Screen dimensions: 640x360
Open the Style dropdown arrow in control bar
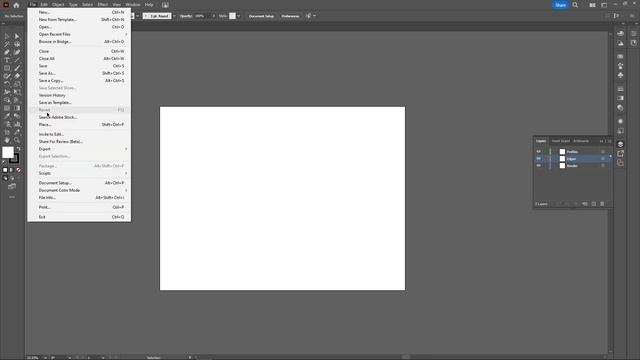coord(239,16)
